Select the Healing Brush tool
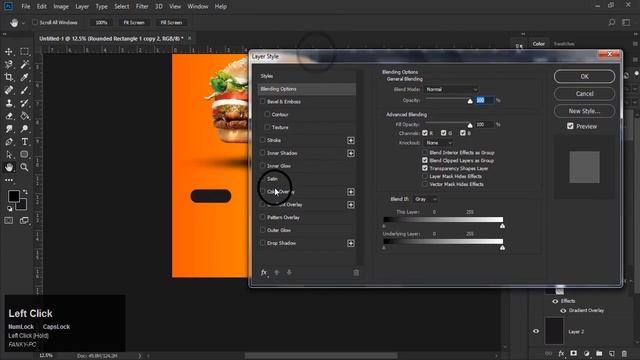 [9, 90]
